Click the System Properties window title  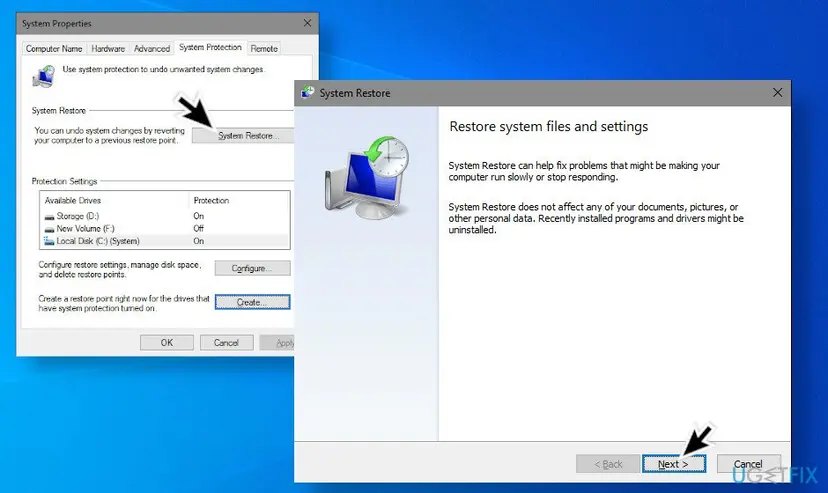[57, 24]
